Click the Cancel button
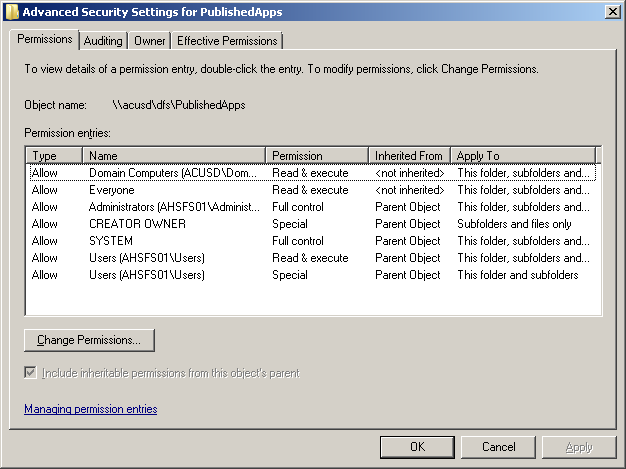 click(498, 447)
